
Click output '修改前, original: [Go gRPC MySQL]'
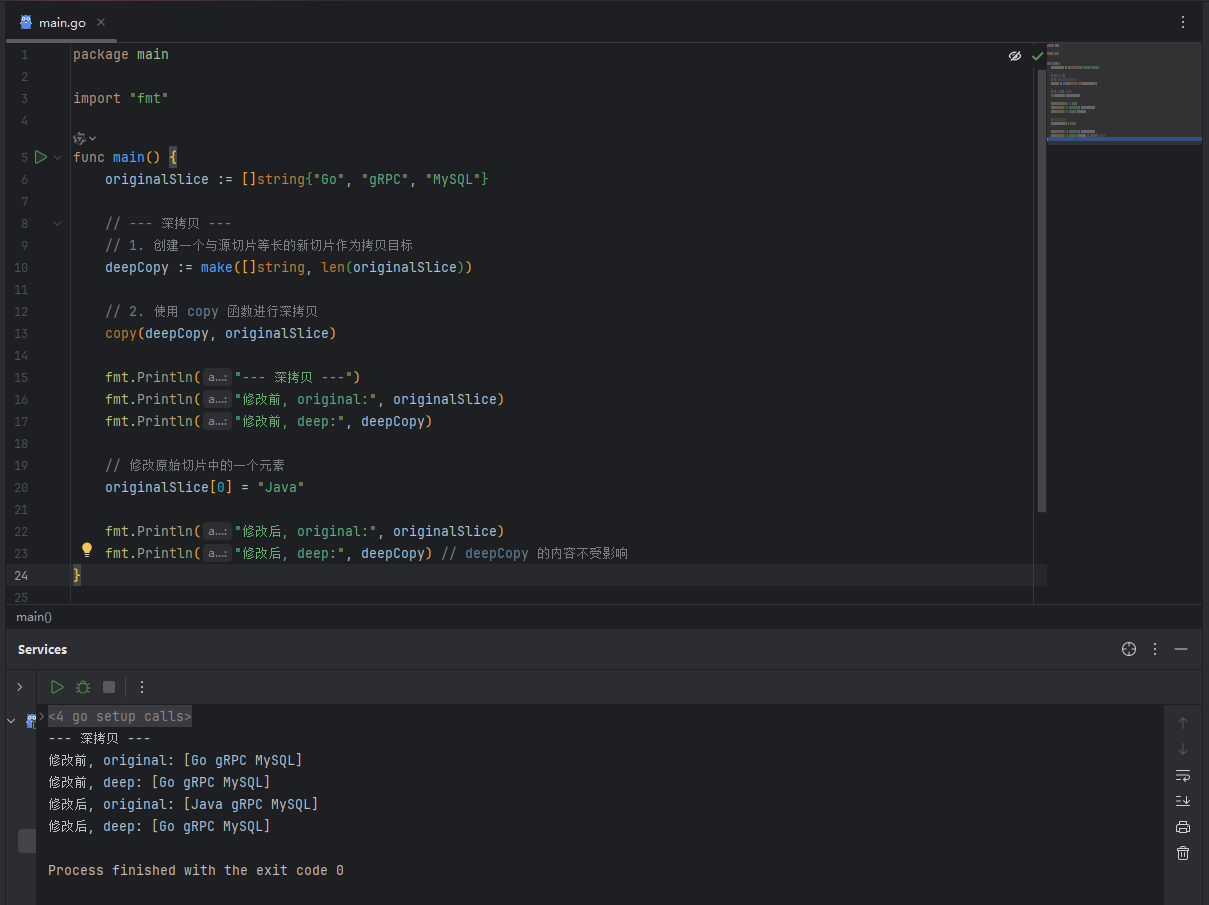pos(175,760)
